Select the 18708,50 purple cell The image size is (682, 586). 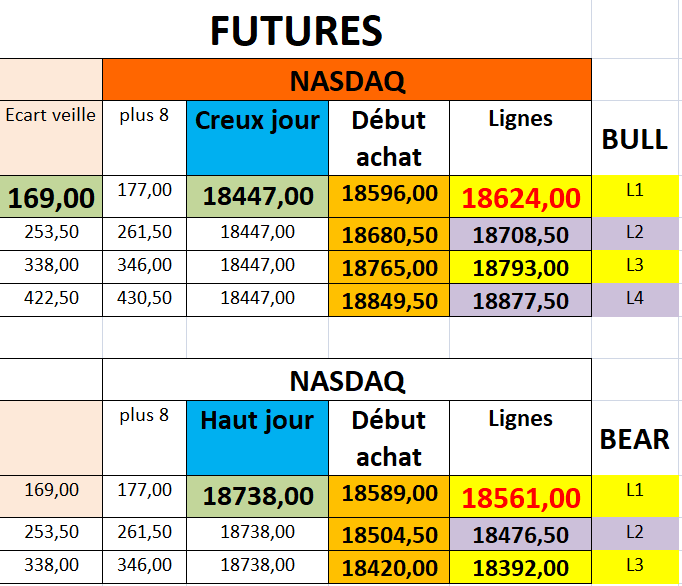coord(520,237)
